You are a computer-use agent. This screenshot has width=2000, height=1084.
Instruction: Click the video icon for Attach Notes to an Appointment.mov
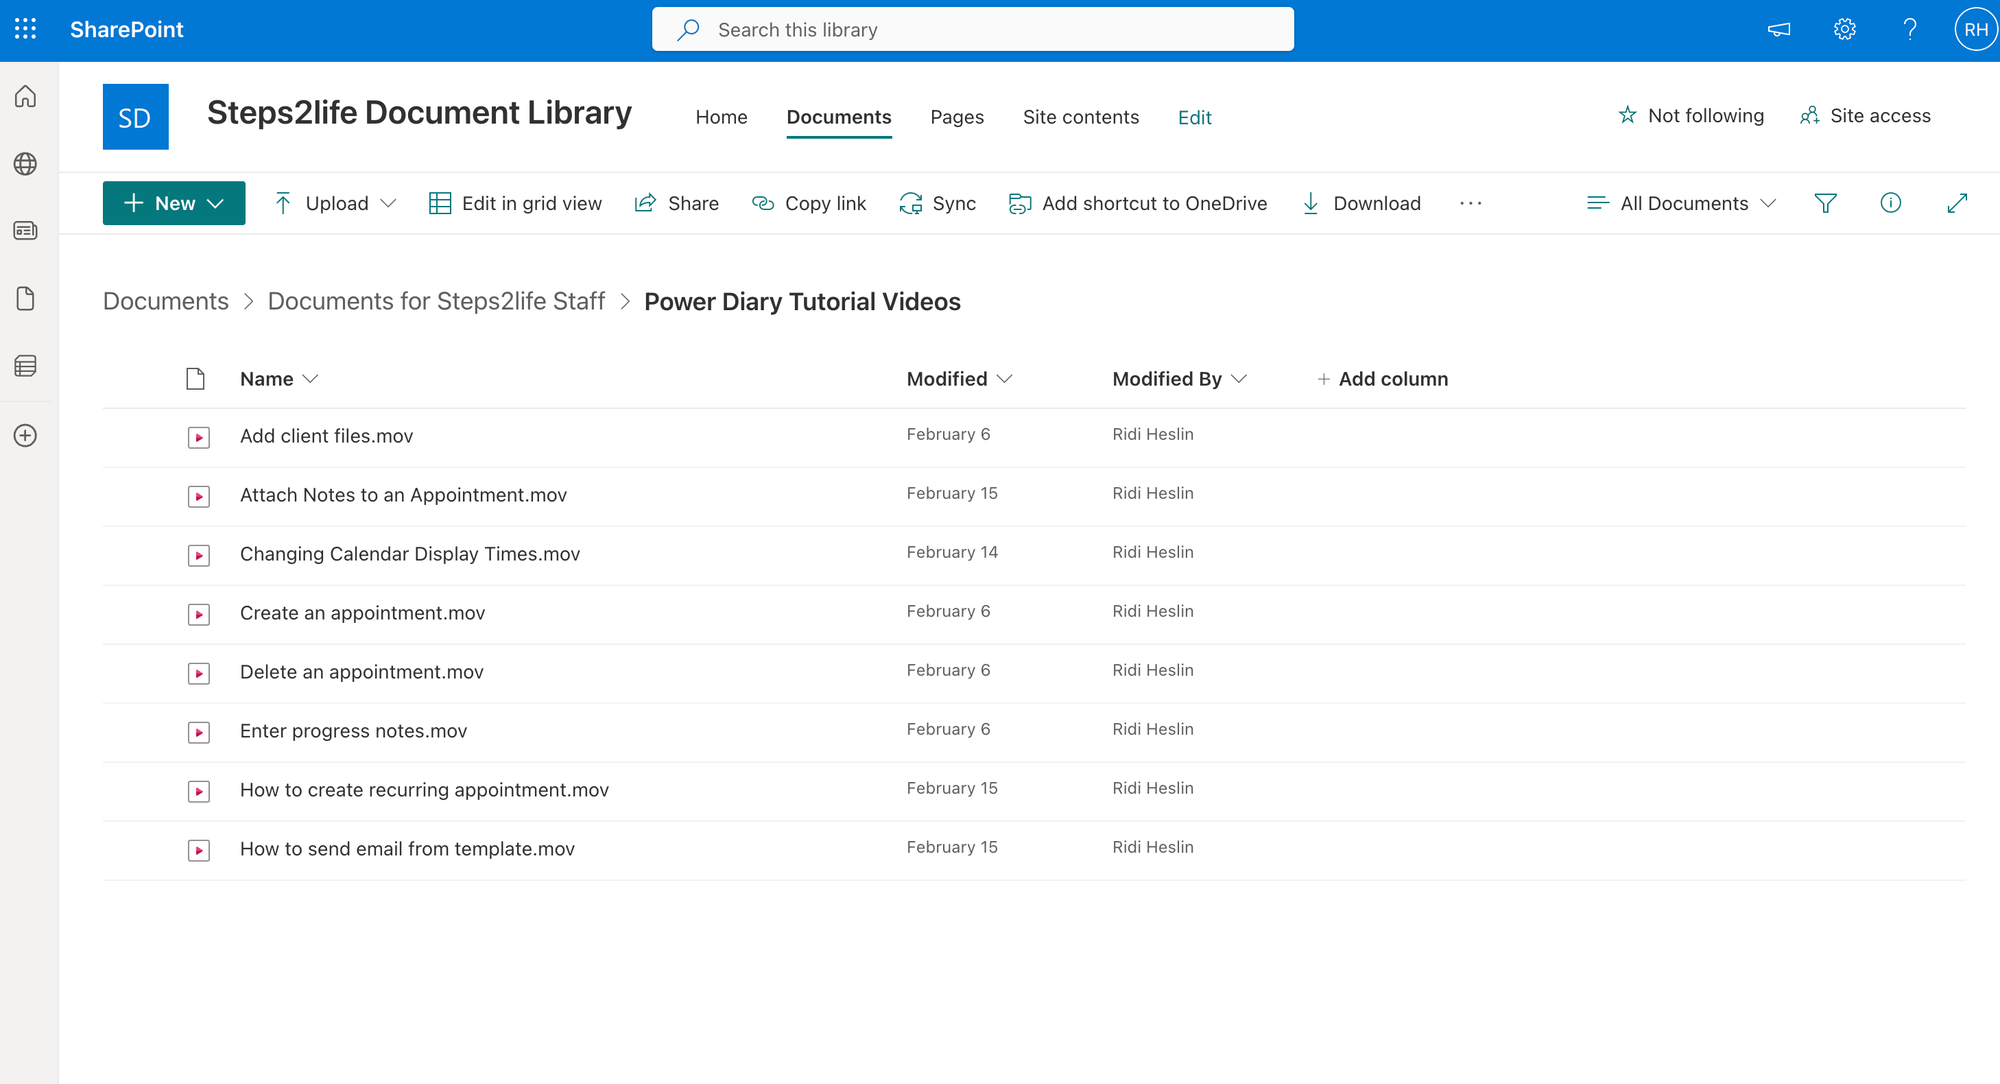tap(199, 496)
